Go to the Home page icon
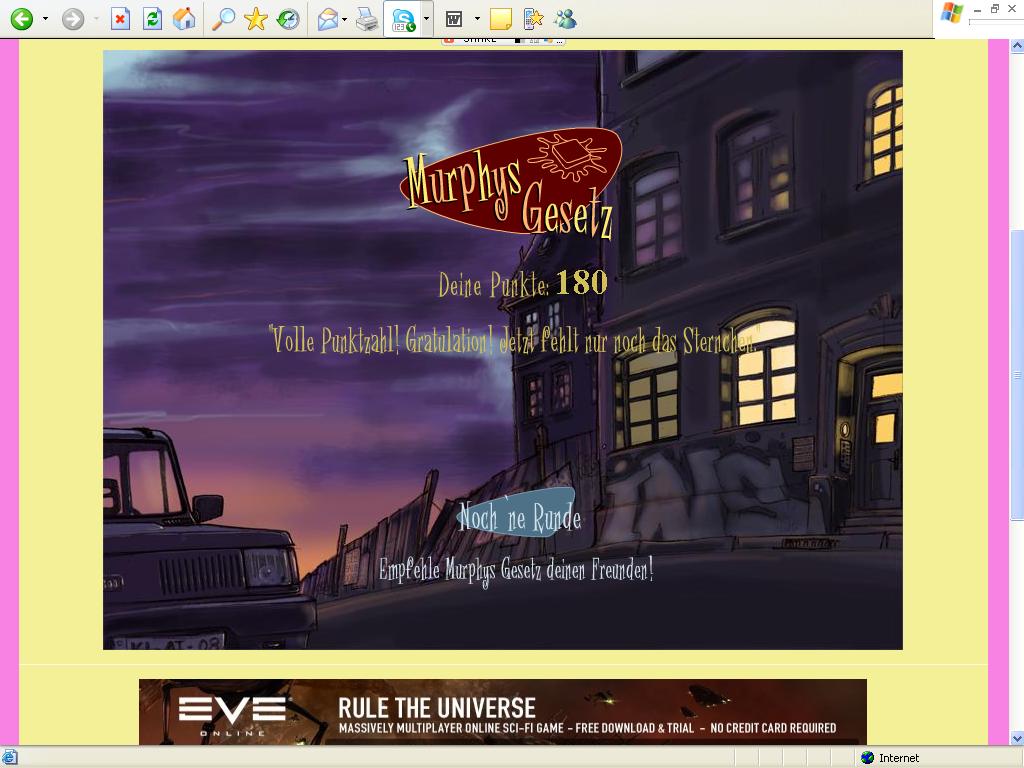Viewport: 1024px width, 768px height. [184, 19]
